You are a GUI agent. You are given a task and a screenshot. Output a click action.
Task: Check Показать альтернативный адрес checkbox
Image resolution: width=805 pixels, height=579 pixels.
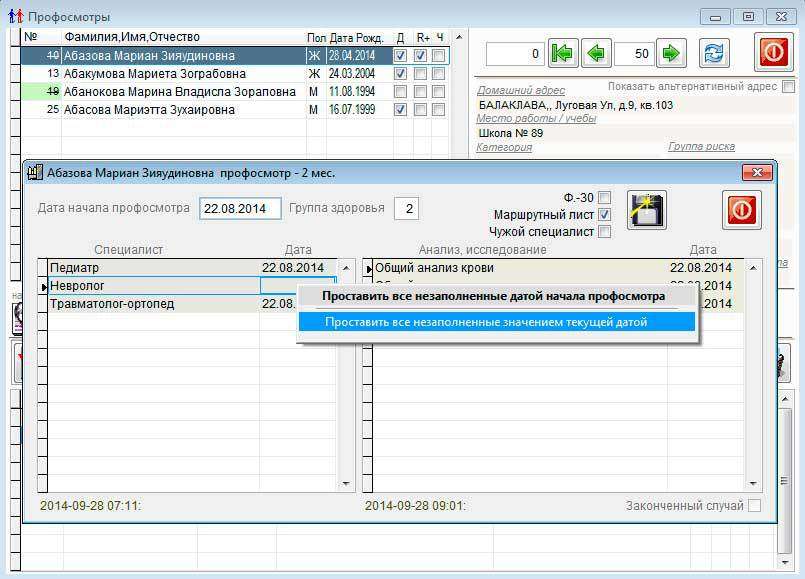click(789, 87)
